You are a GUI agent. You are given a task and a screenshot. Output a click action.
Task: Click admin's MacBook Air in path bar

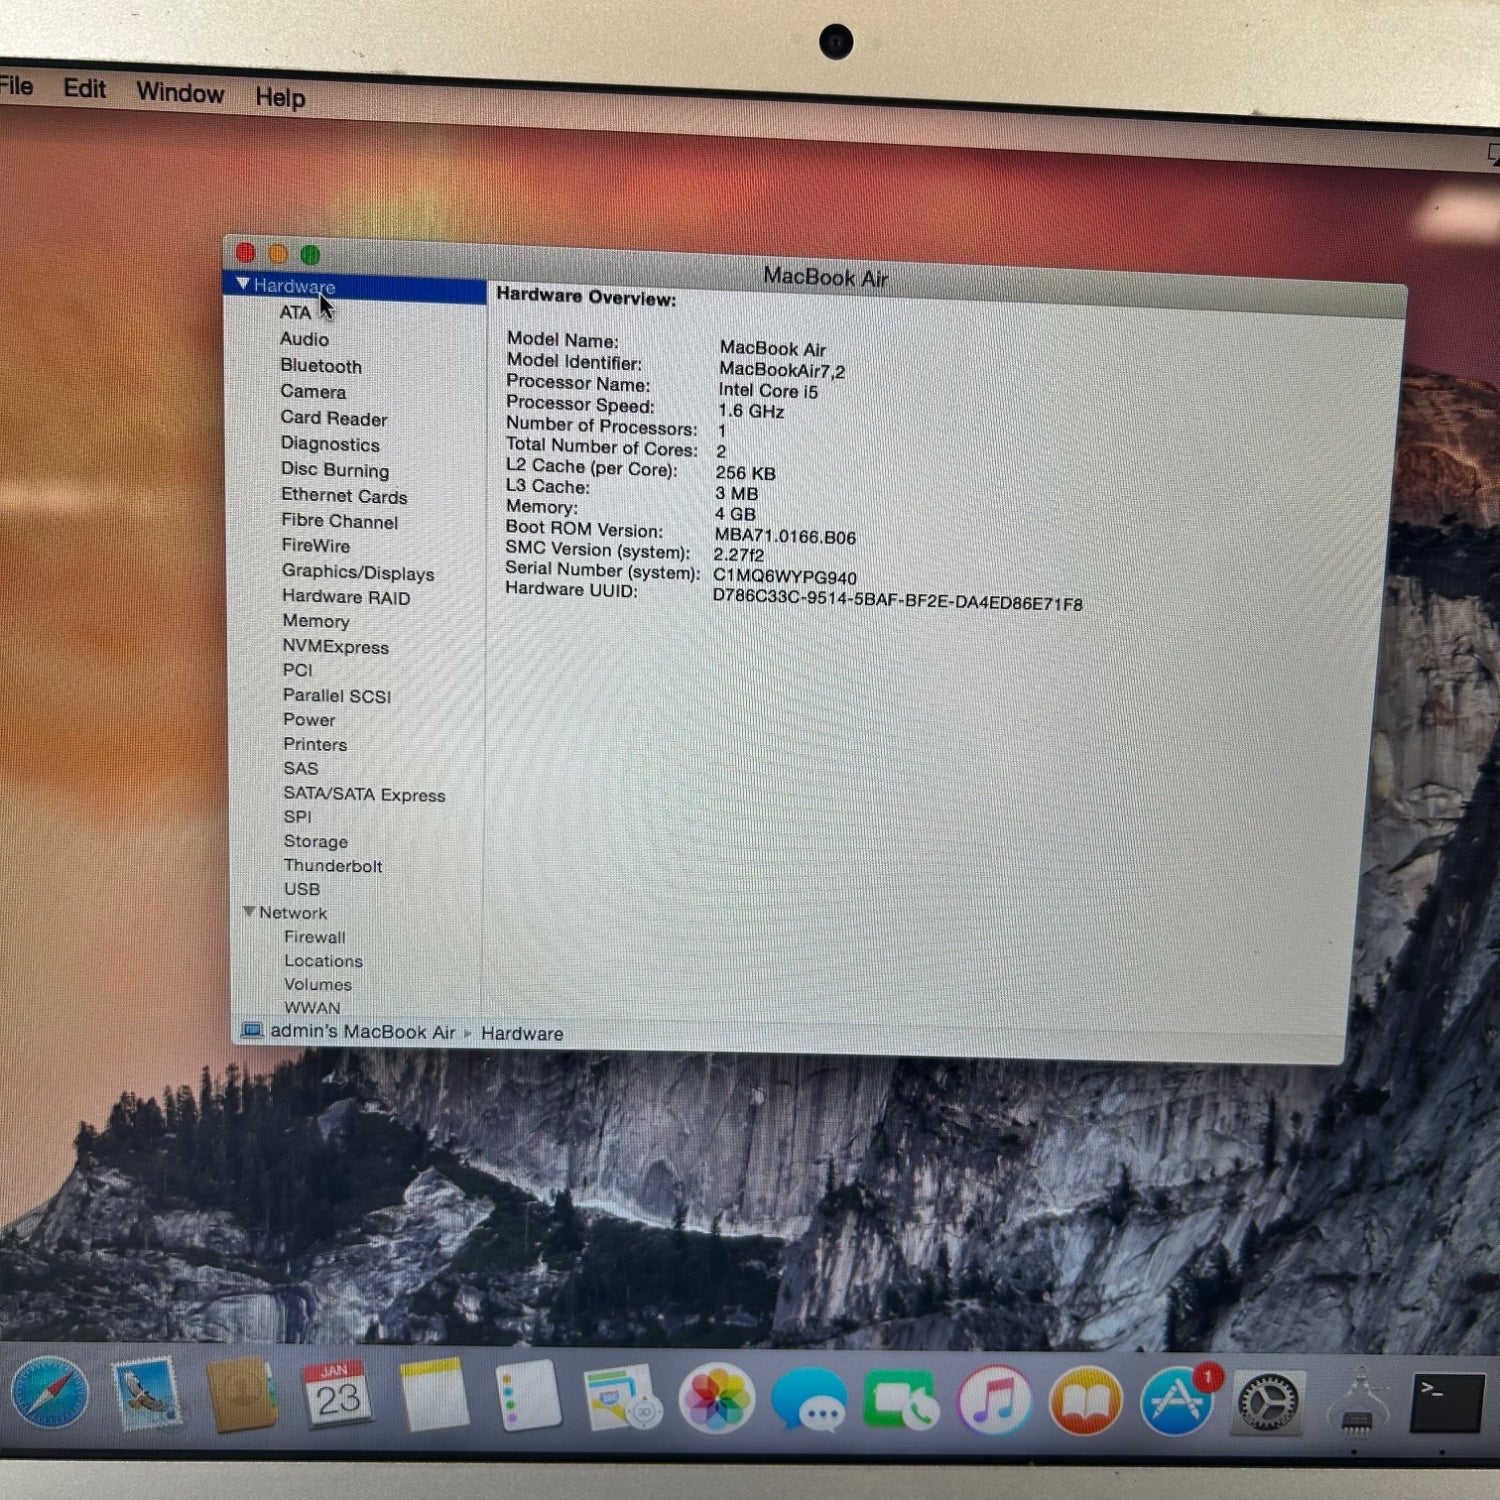click(x=362, y=1032)
